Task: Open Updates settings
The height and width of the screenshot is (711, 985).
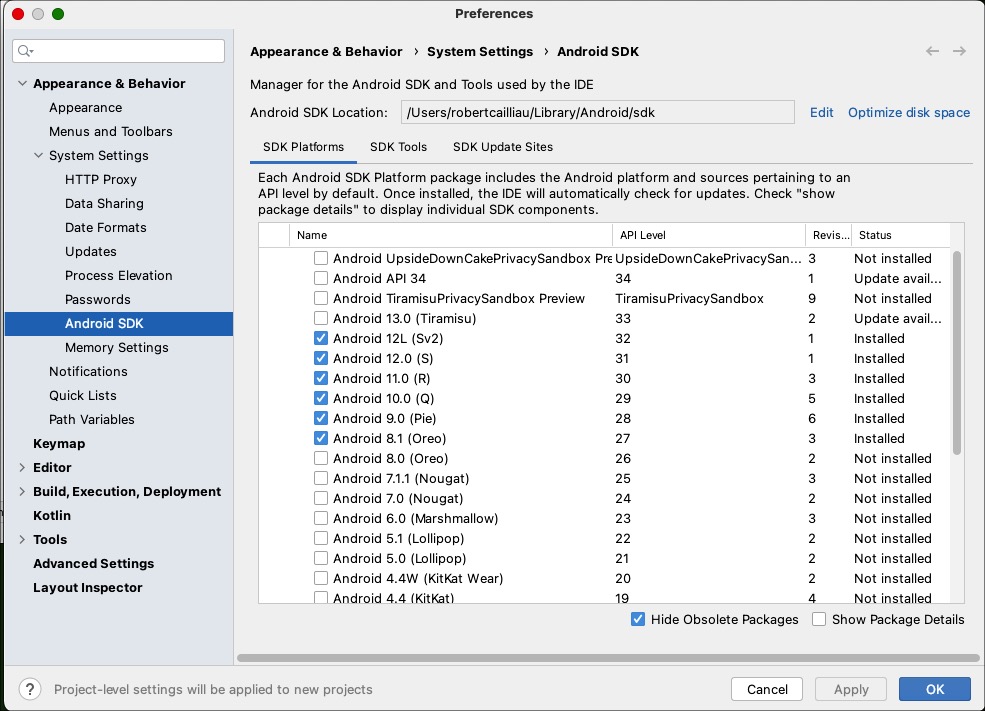Action: coord(90,251)
